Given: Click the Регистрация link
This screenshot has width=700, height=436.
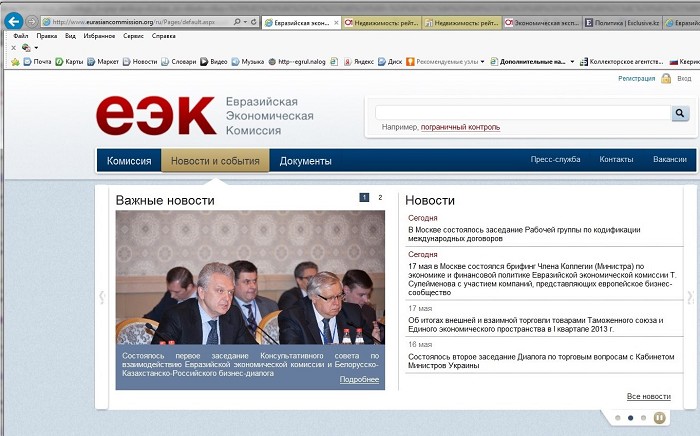Looking at the screenshot, I should 636,78.
